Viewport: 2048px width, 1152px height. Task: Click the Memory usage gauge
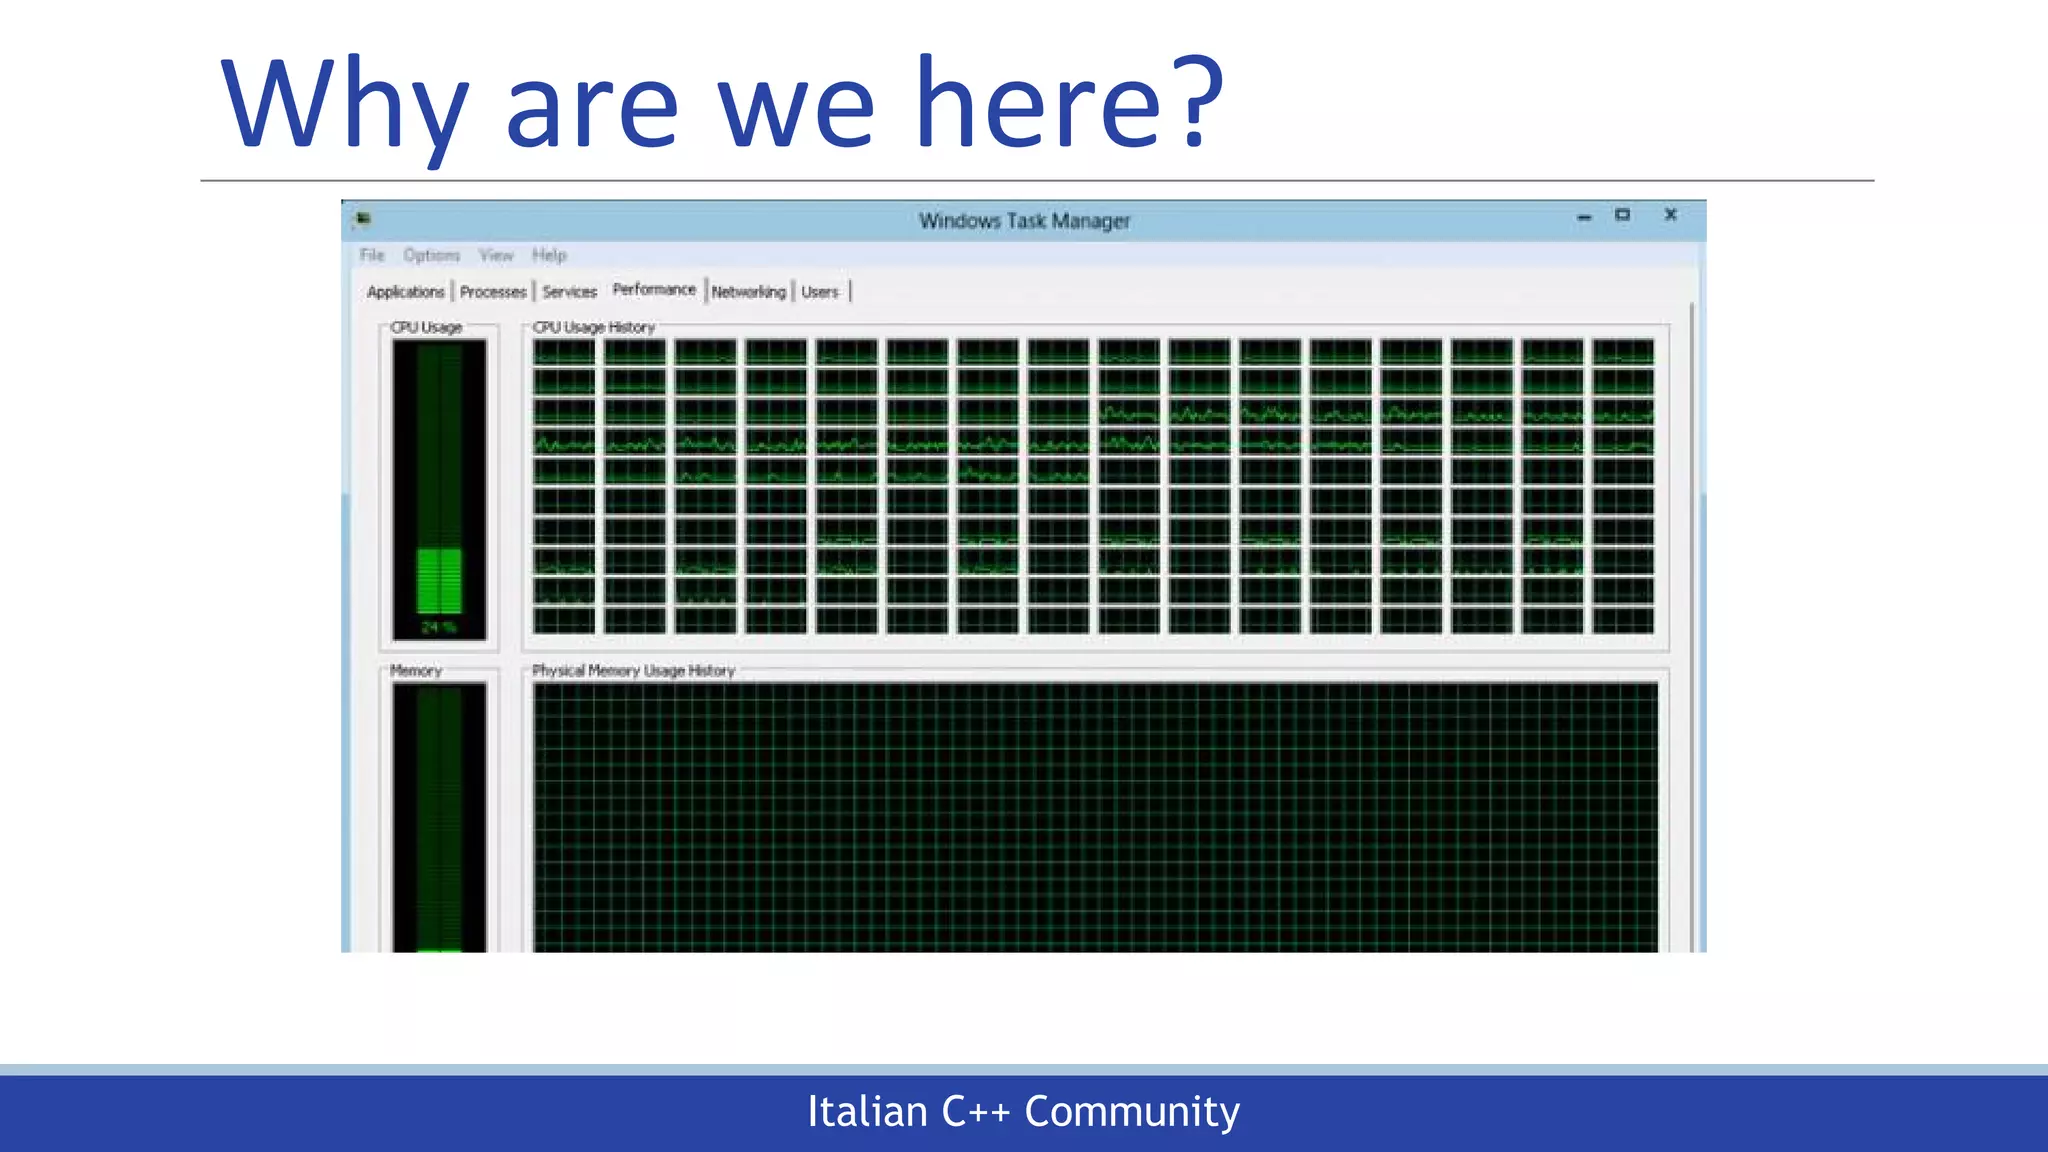pyautogui.click(x=439, y=815)
